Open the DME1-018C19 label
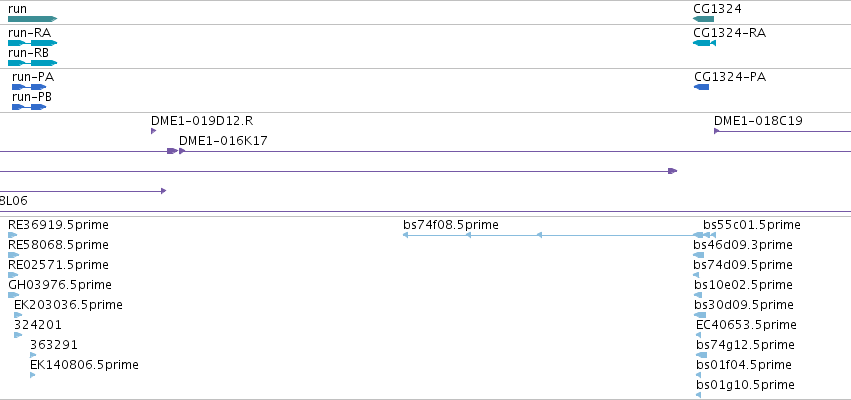This screenshot has height=400, width=851. pyautogui.click(x=758, y=122)
